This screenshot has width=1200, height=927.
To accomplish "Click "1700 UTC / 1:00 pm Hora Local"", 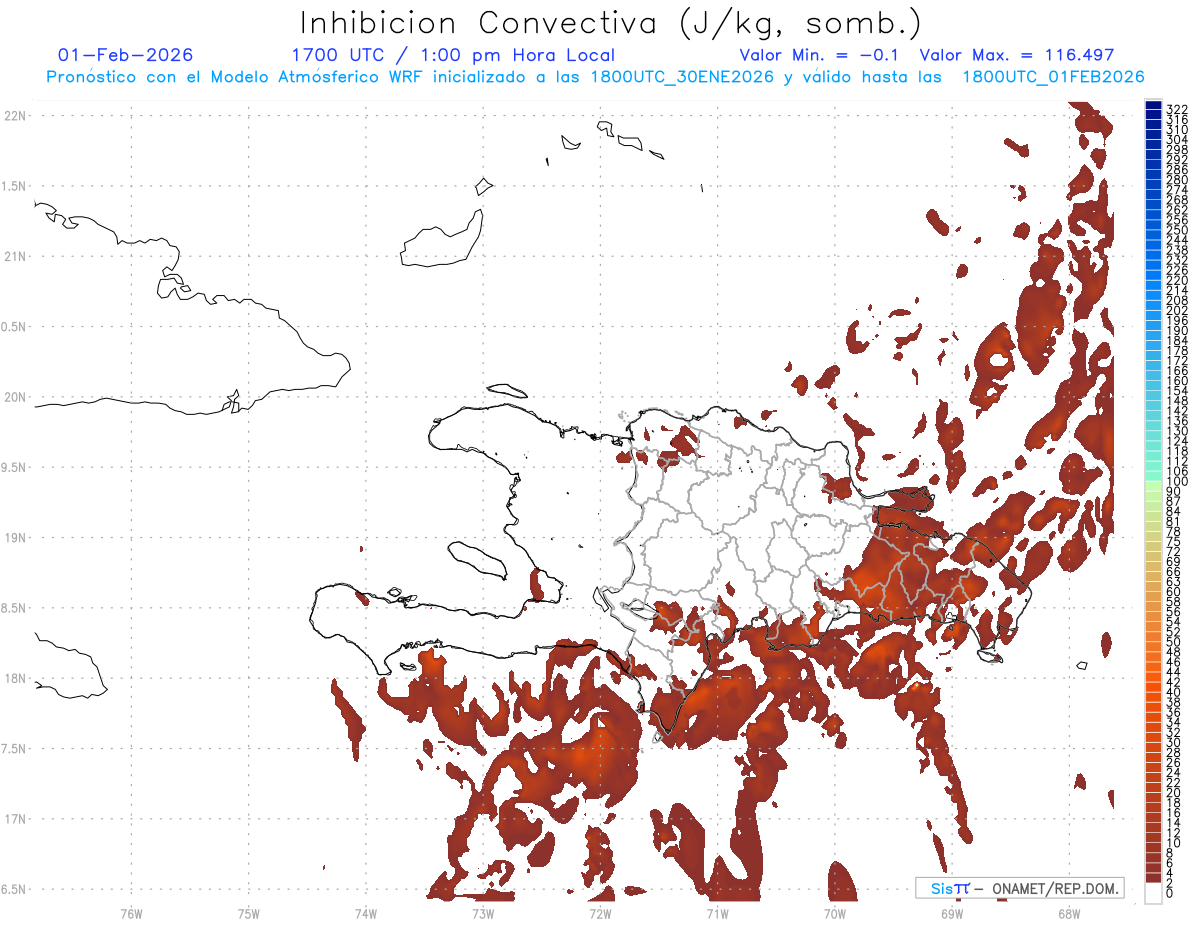I will (453, 55).
